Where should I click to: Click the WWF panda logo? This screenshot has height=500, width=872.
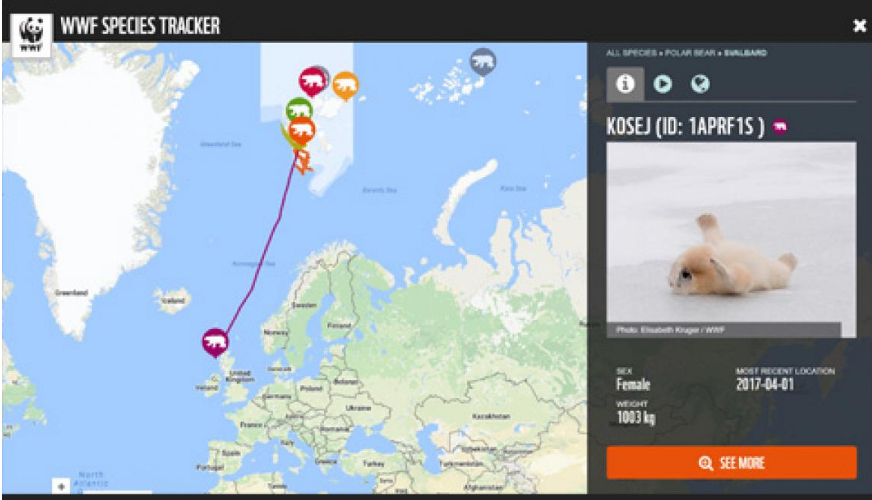pyautogui.click(x=31, y=34)
